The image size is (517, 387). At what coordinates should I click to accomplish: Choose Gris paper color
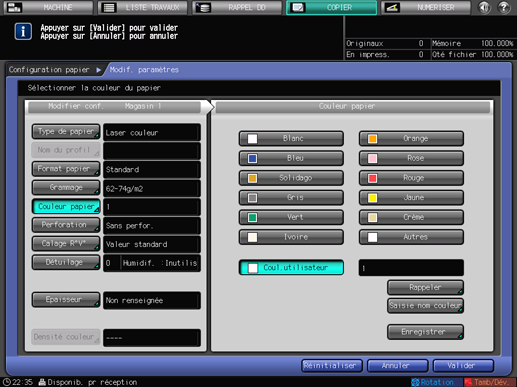point(291,197)
